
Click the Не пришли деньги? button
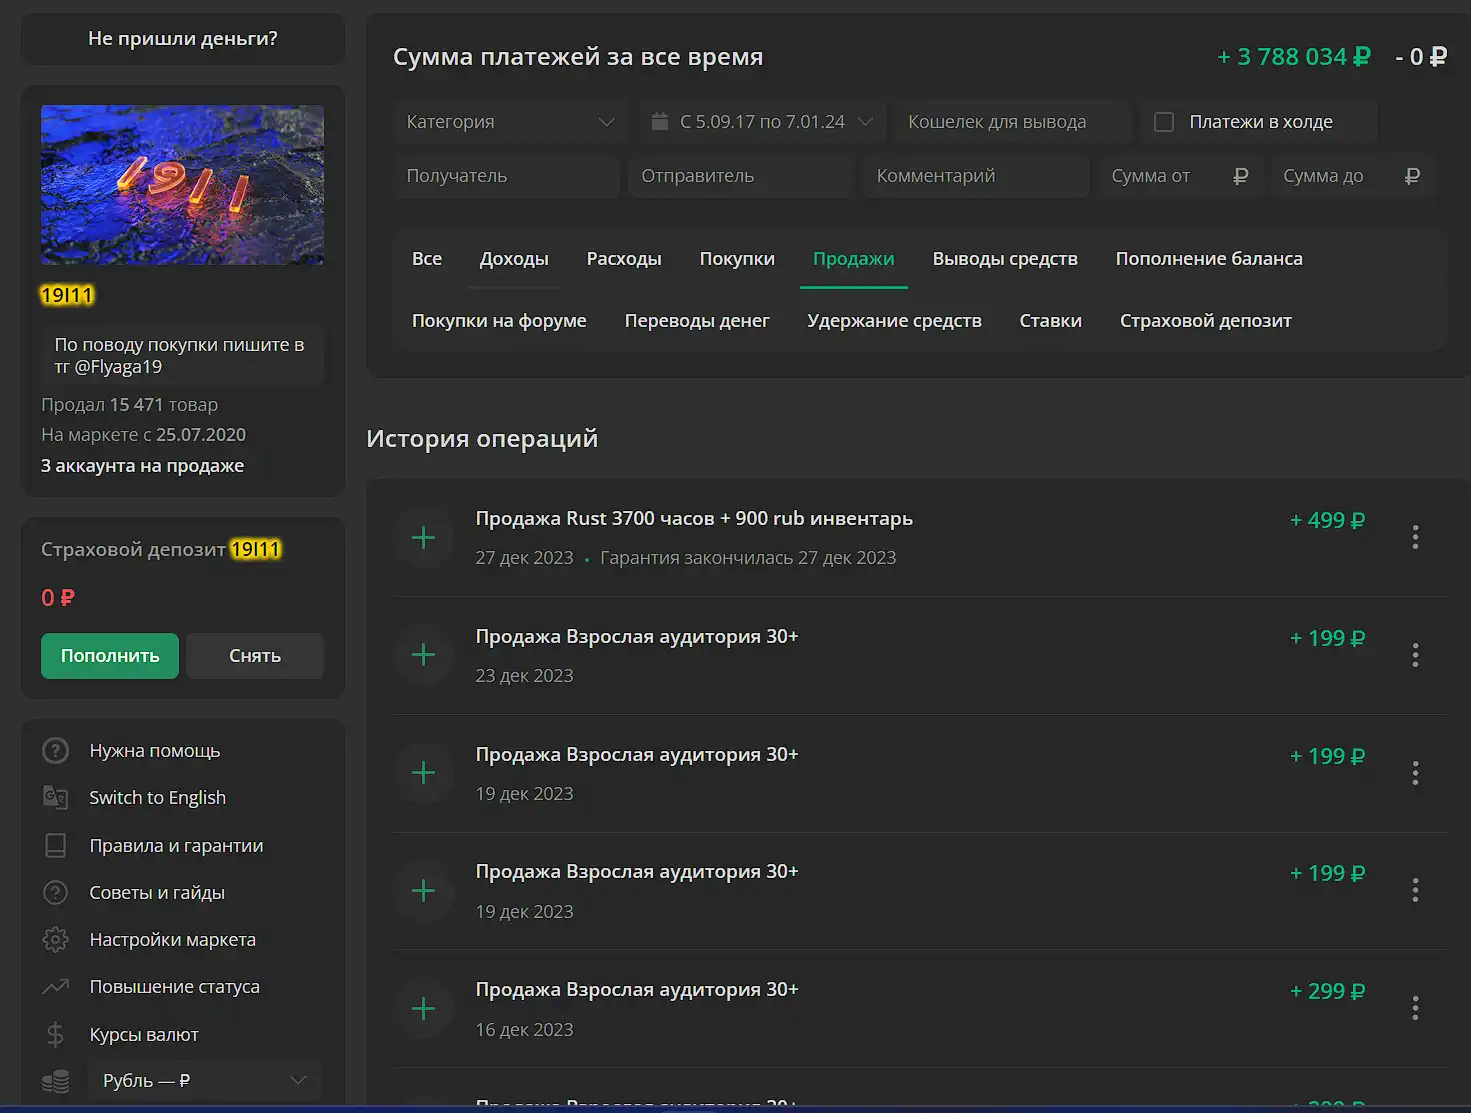pyautogui.click(x=183, y=39)
